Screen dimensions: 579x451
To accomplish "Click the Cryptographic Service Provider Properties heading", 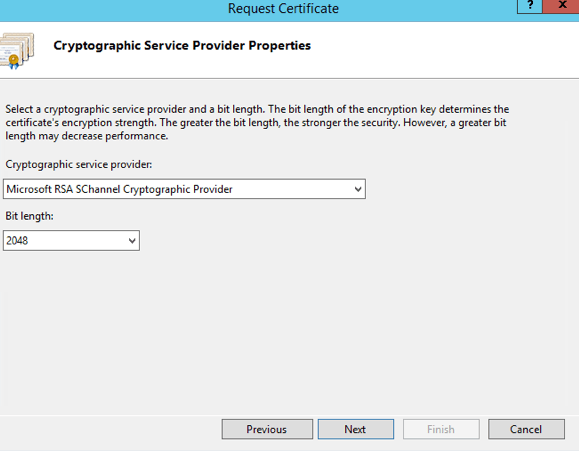I will (182, 45).
